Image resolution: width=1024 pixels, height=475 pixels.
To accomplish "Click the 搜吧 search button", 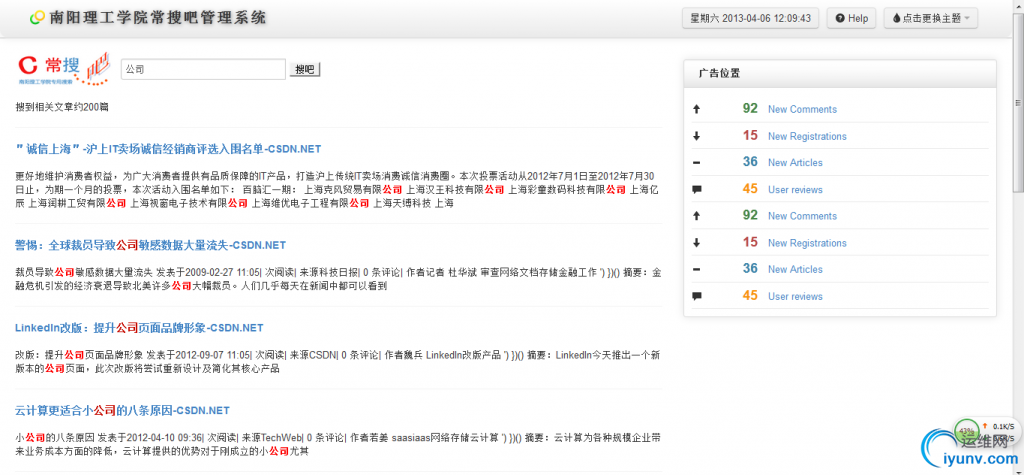I will (x=305, y=69).
